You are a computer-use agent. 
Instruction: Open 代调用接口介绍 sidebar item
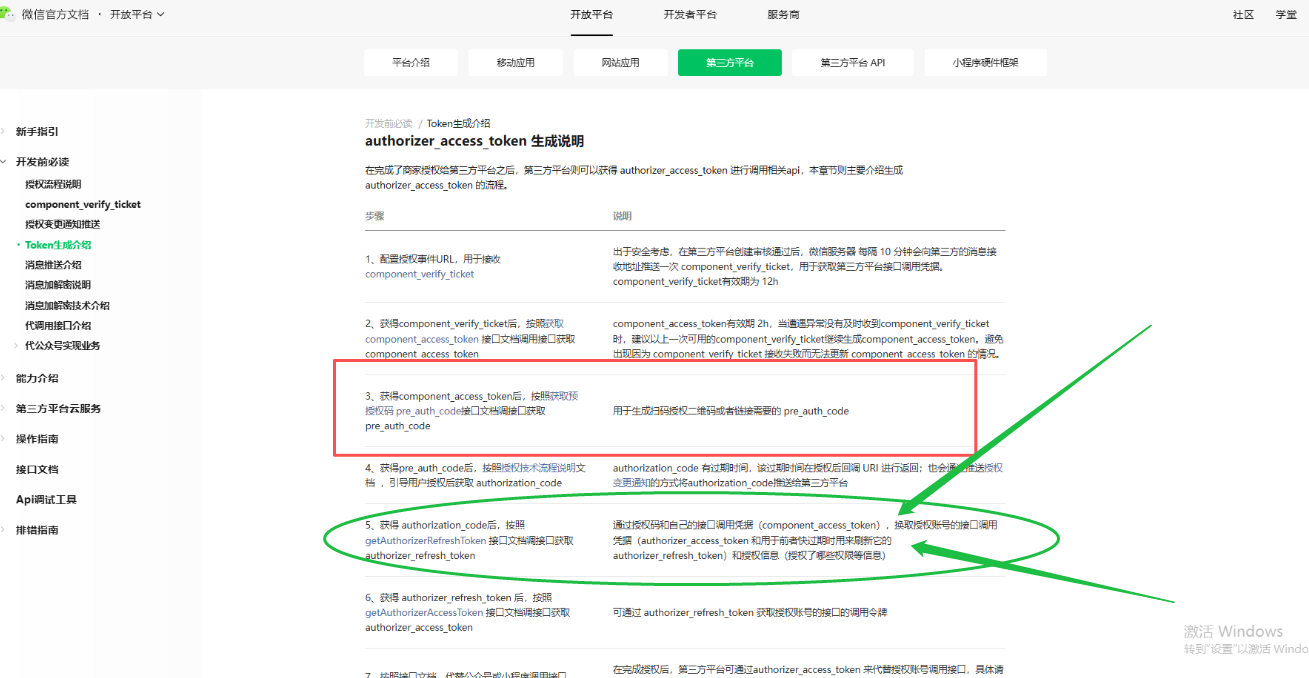[58, 326]
